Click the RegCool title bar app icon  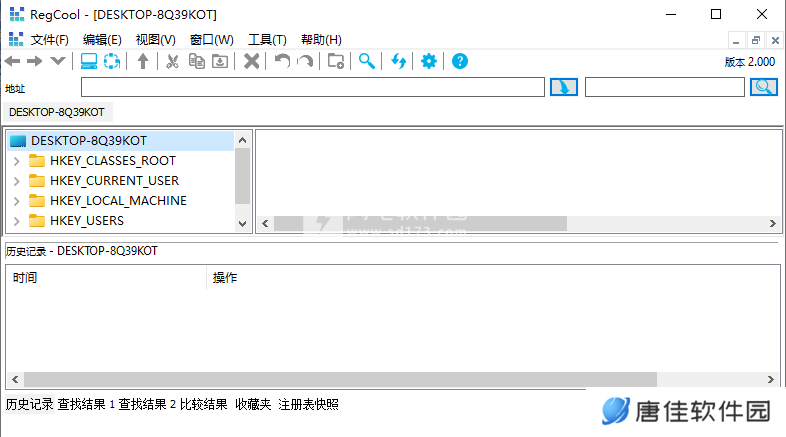[x=17, y=15]
